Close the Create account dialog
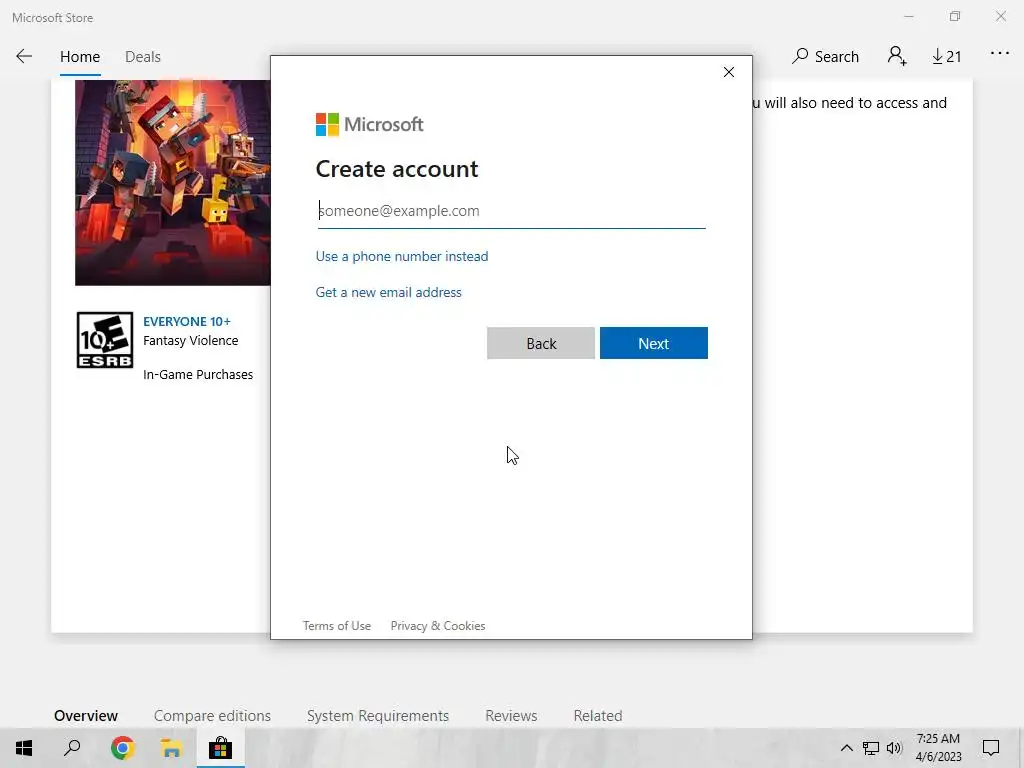The height and width of the screenshot is (768, 1024). coord(729,72)
